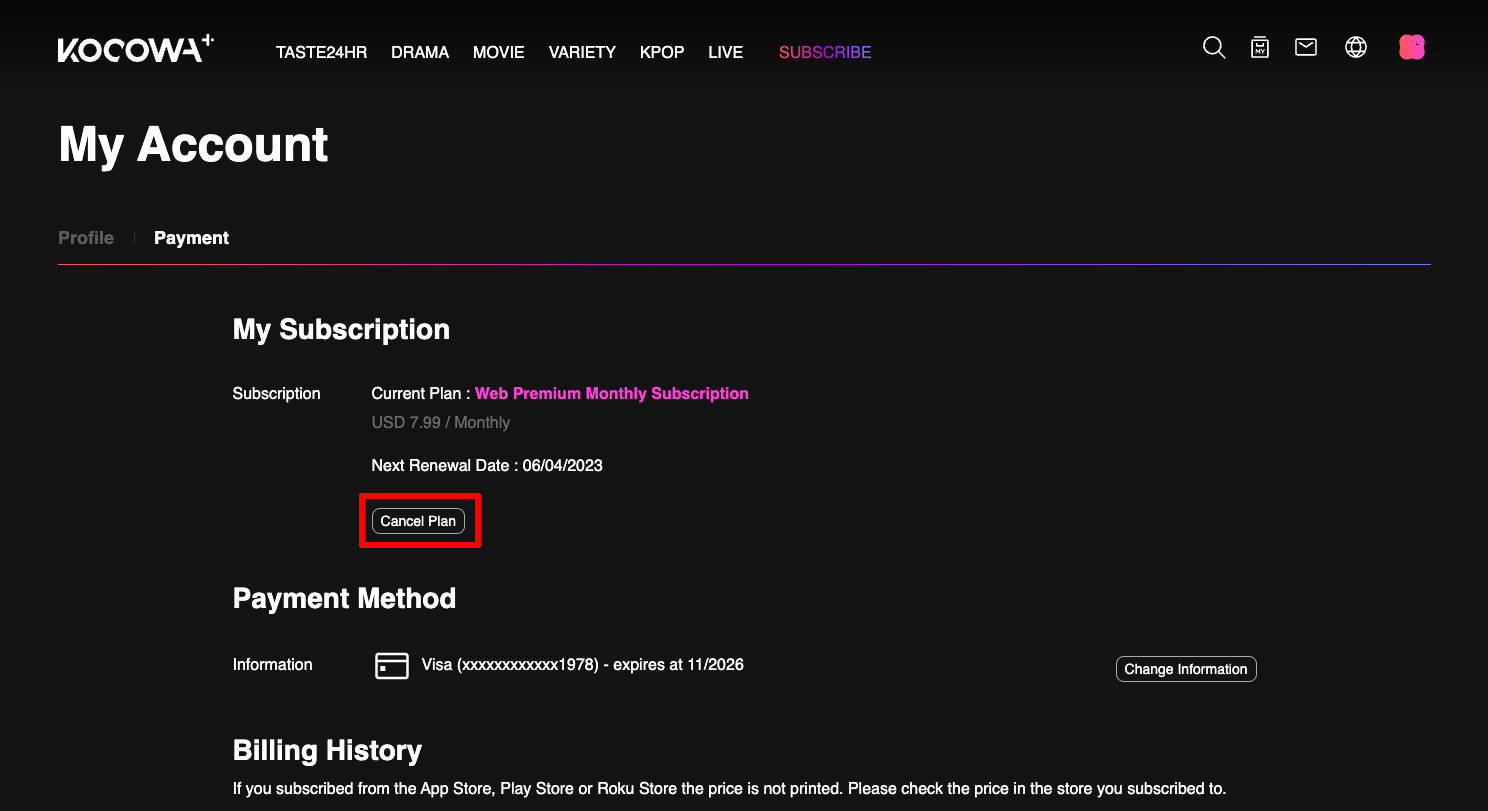The height and width of the screenshot is (811, 1488).
Task: Open the LIVE menu item
Action: click(725, 52)
